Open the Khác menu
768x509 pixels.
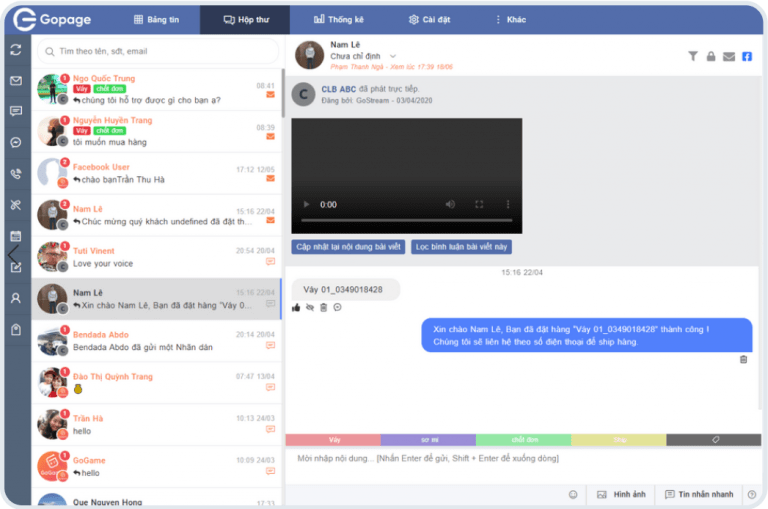[x=511, y=20]
